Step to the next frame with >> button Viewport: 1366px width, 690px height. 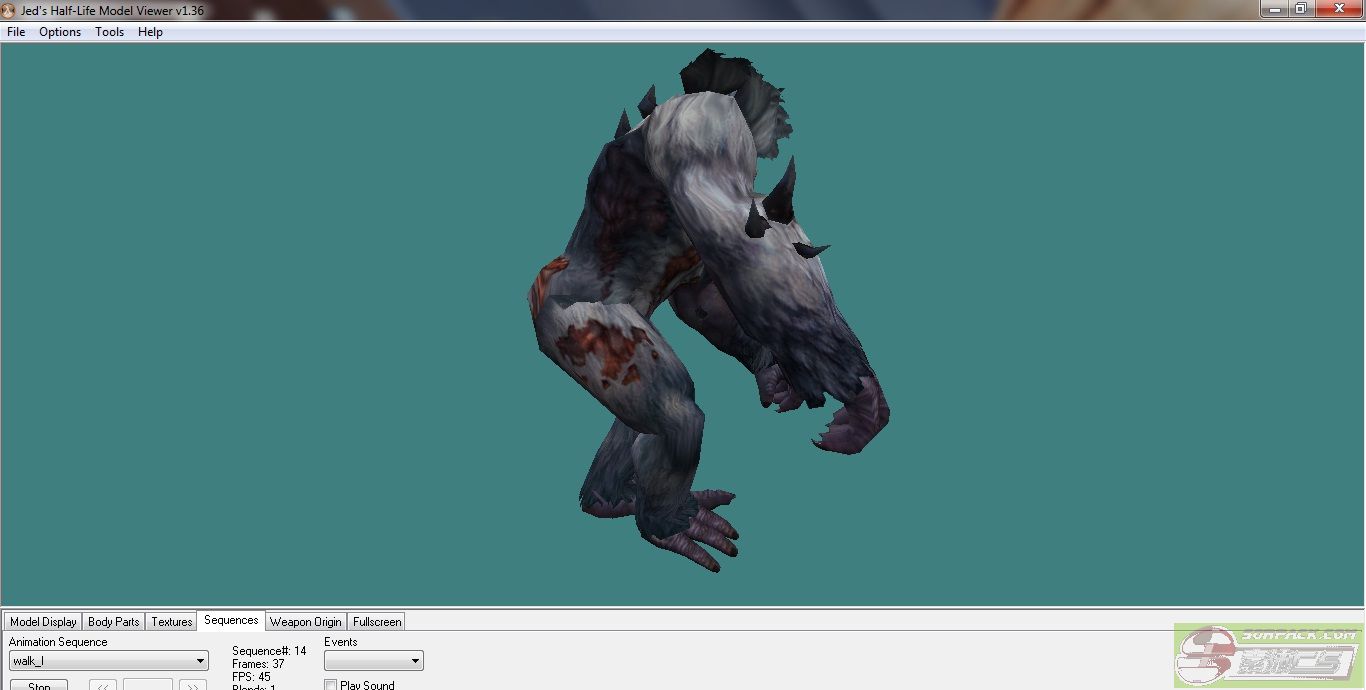click(192, 685)
